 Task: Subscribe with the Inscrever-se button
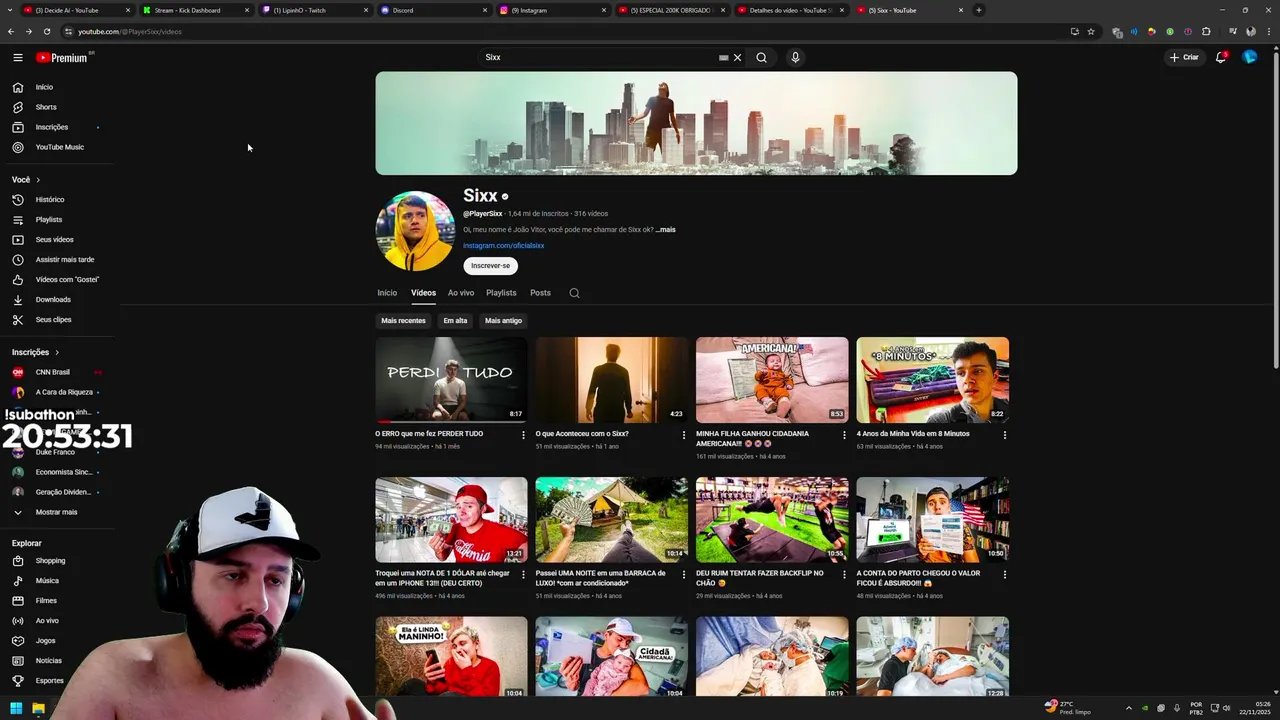click(490, 266)
